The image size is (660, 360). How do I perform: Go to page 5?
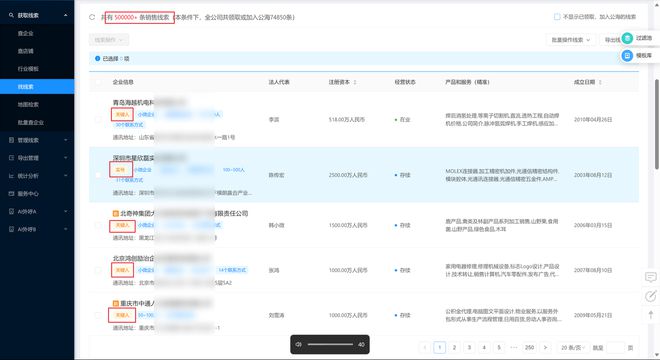coord(499,347)
